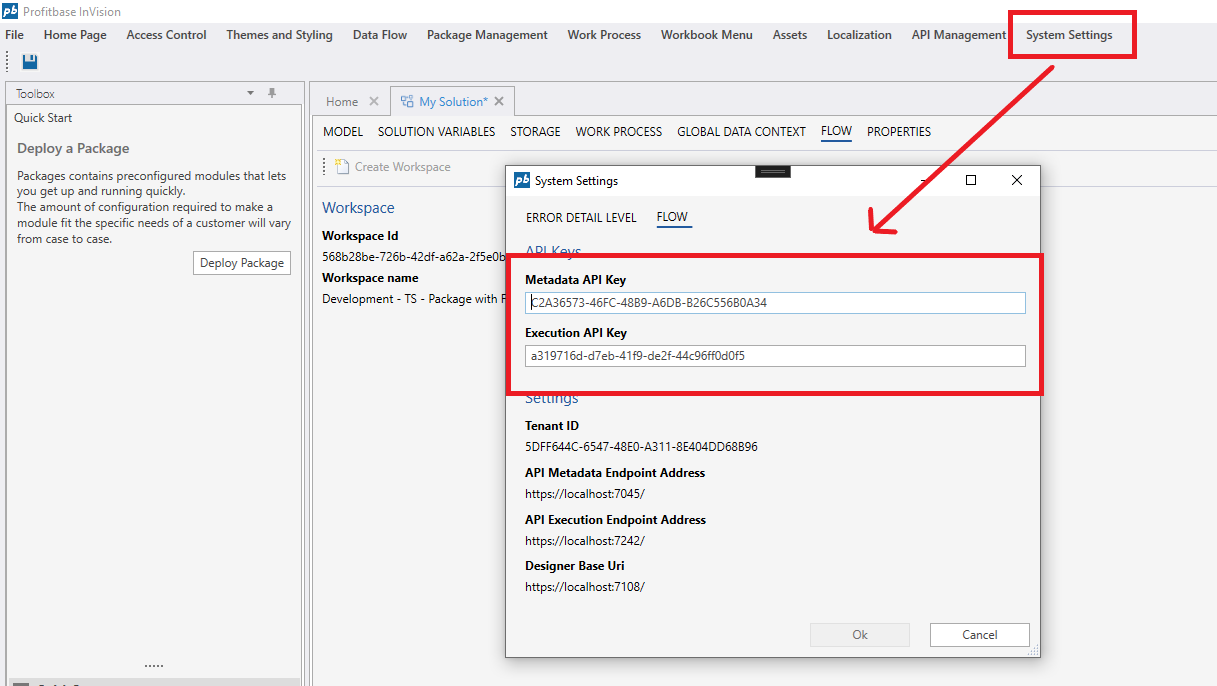This screenshot has height=686, width=1217.
Task: Close the Home tab using its X
Action: coord(374,101)
